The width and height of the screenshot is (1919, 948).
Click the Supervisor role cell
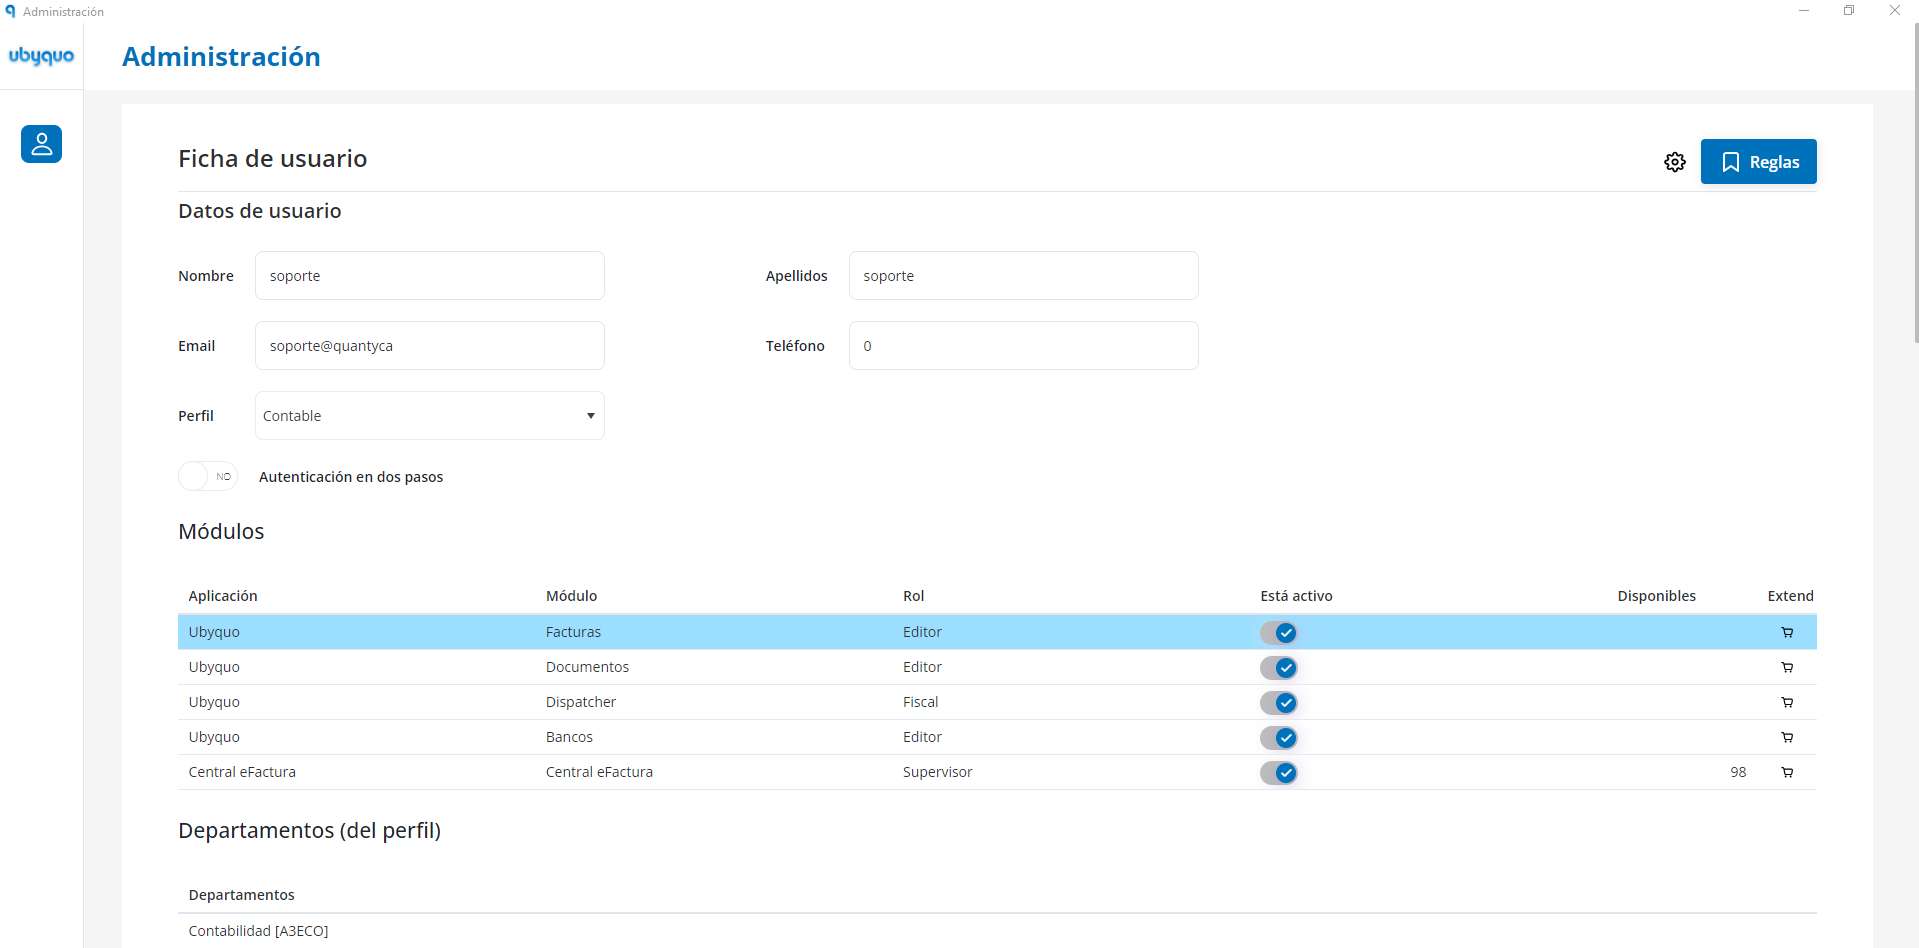(x=937, y=772)
